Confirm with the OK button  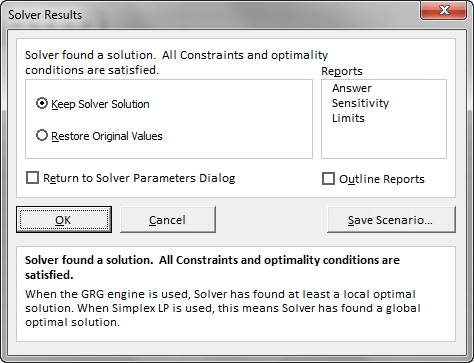click(64, 220)
